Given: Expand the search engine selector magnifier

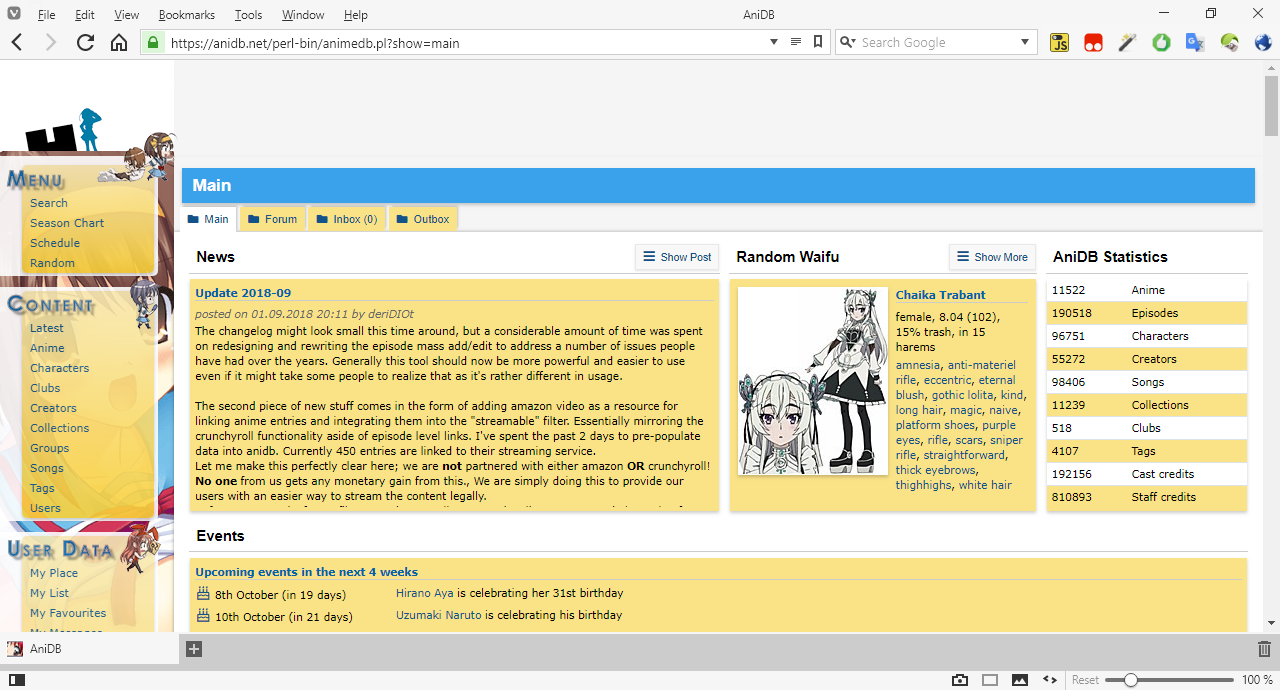Looking at the screenshot, I should [x=848, y=42].
